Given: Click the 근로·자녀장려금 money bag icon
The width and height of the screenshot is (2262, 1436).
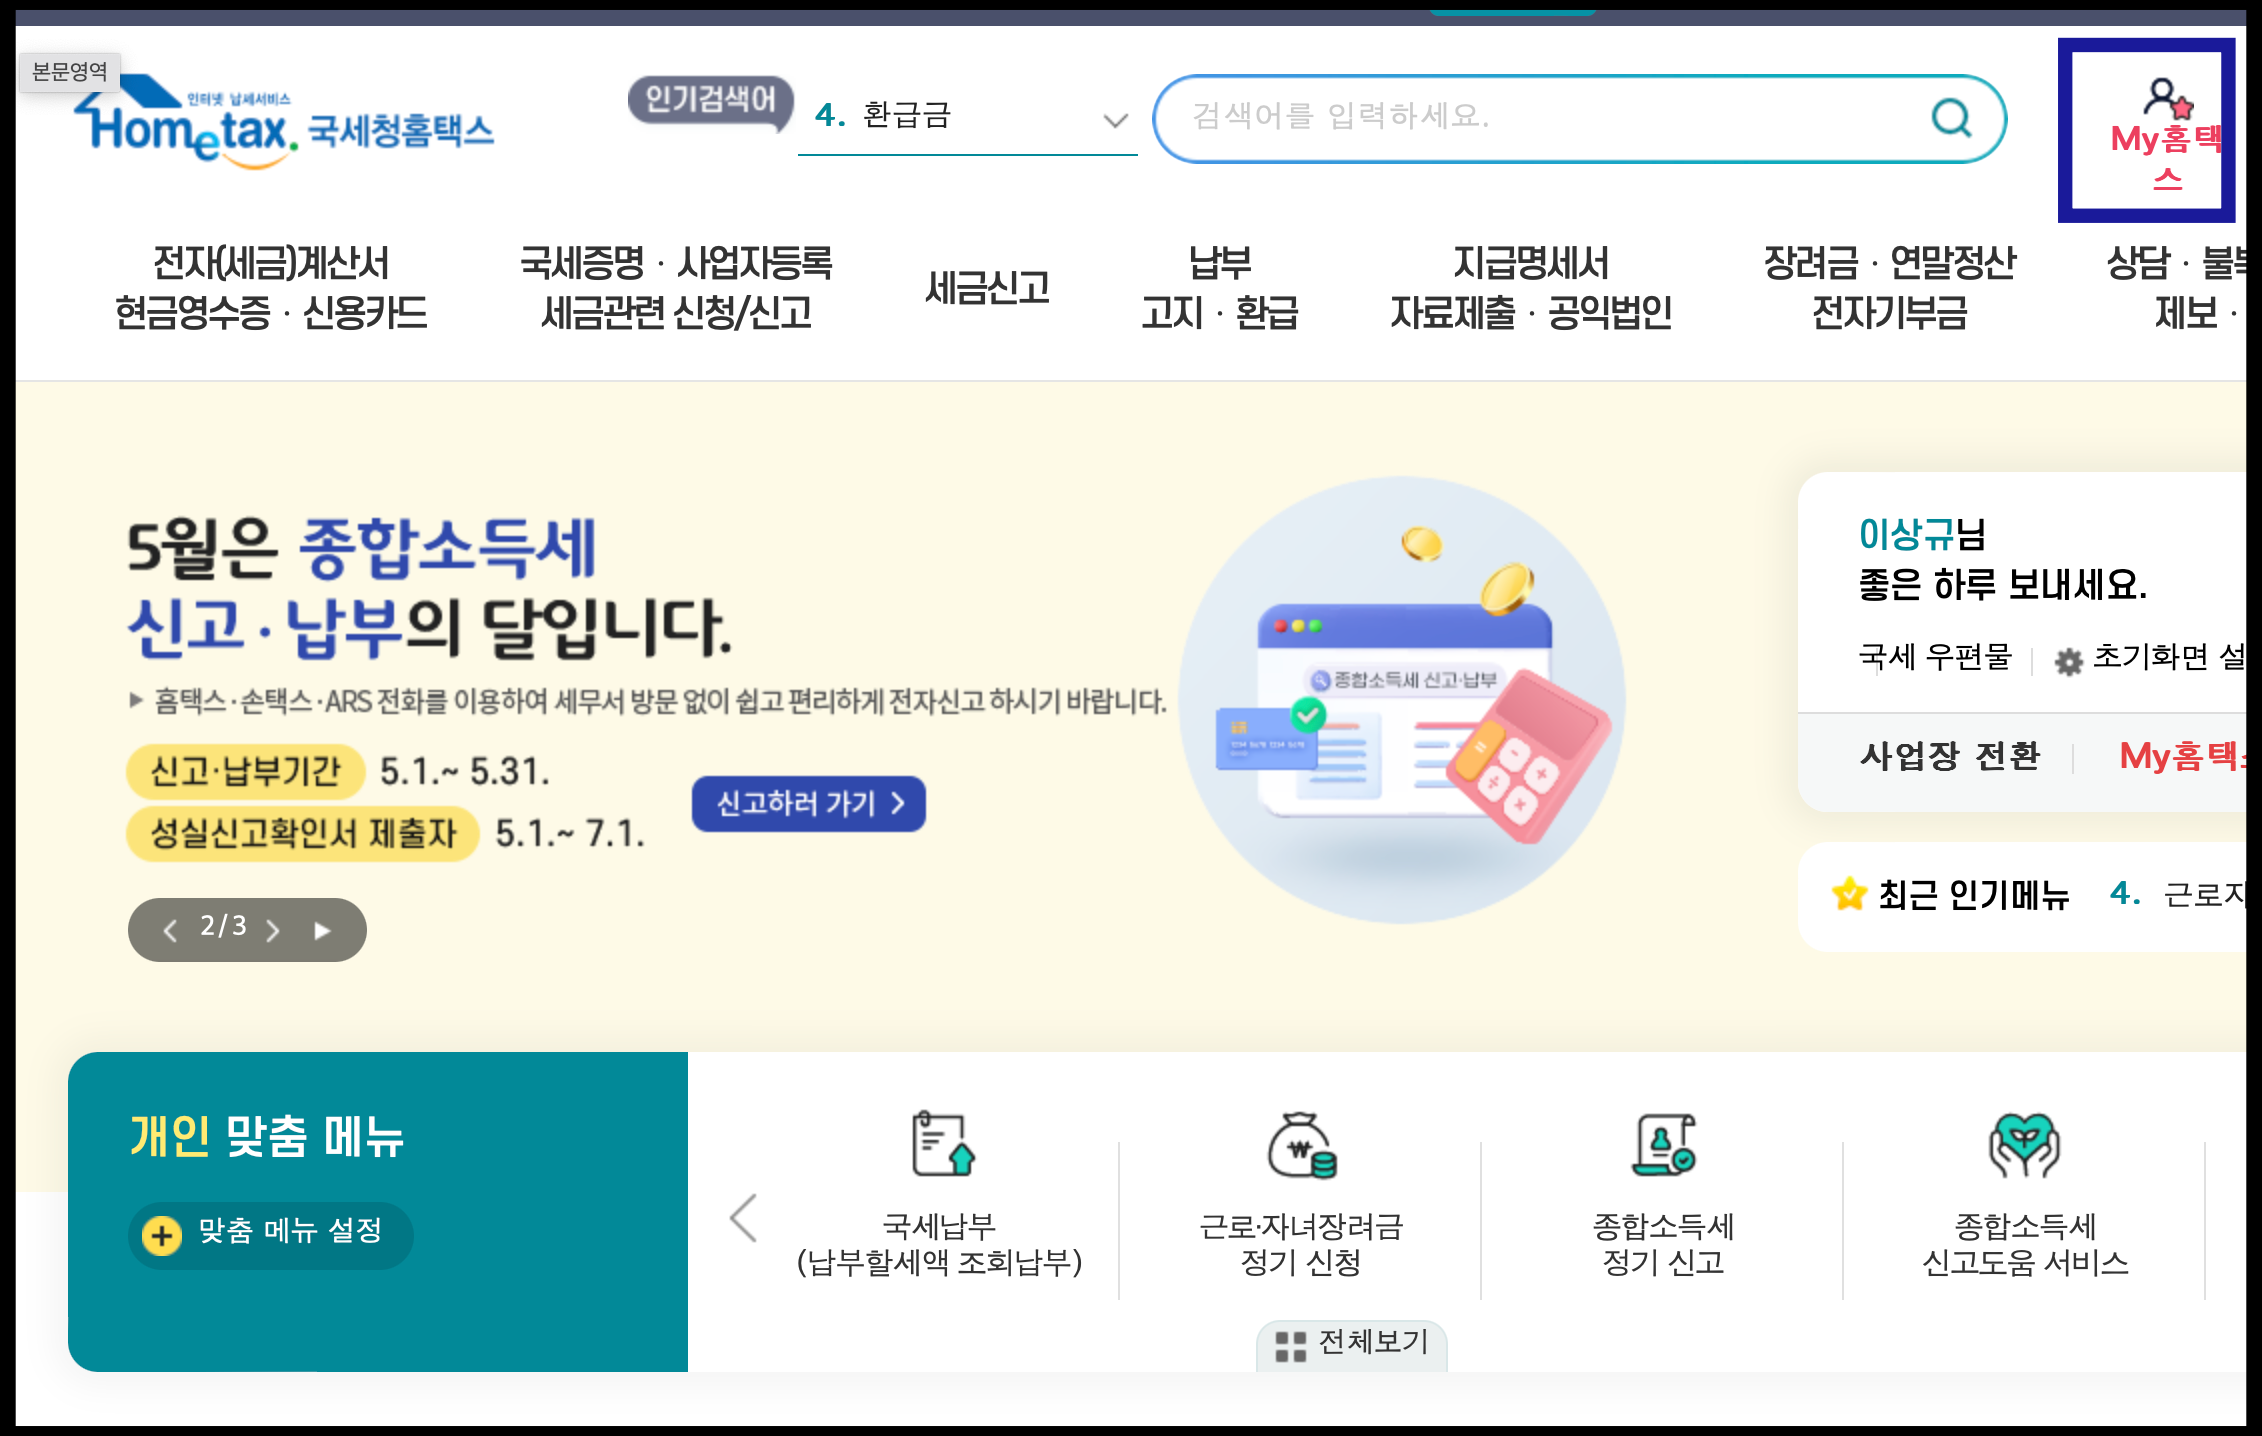Looking at the screenshot, I should pos(1301,1146).
